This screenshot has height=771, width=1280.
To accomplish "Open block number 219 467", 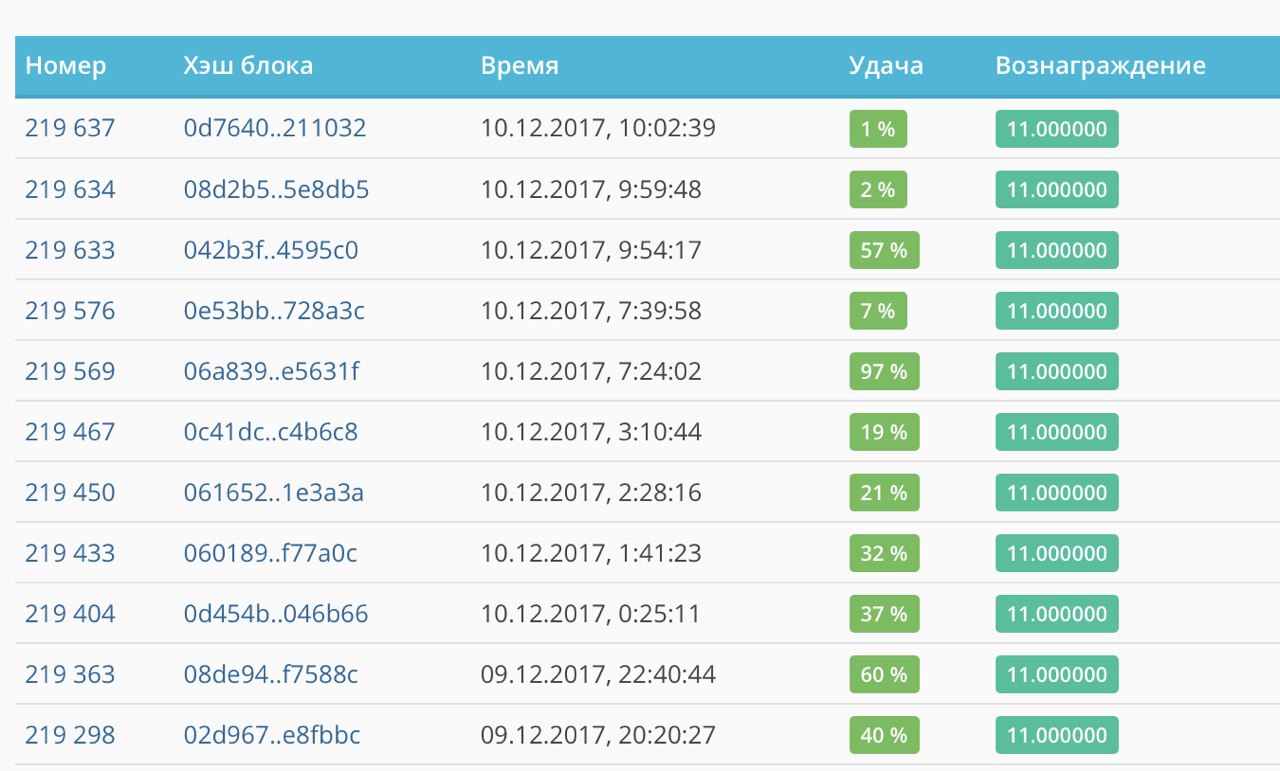I will click(x=70, y=432).
